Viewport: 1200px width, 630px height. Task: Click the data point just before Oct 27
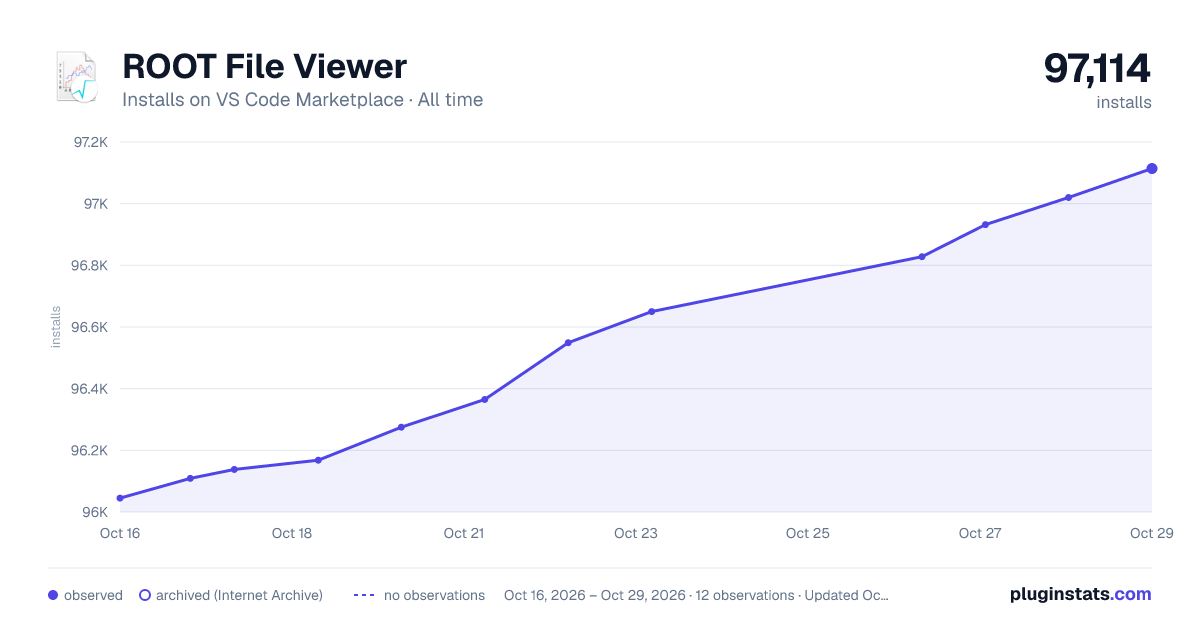[922, 257]
